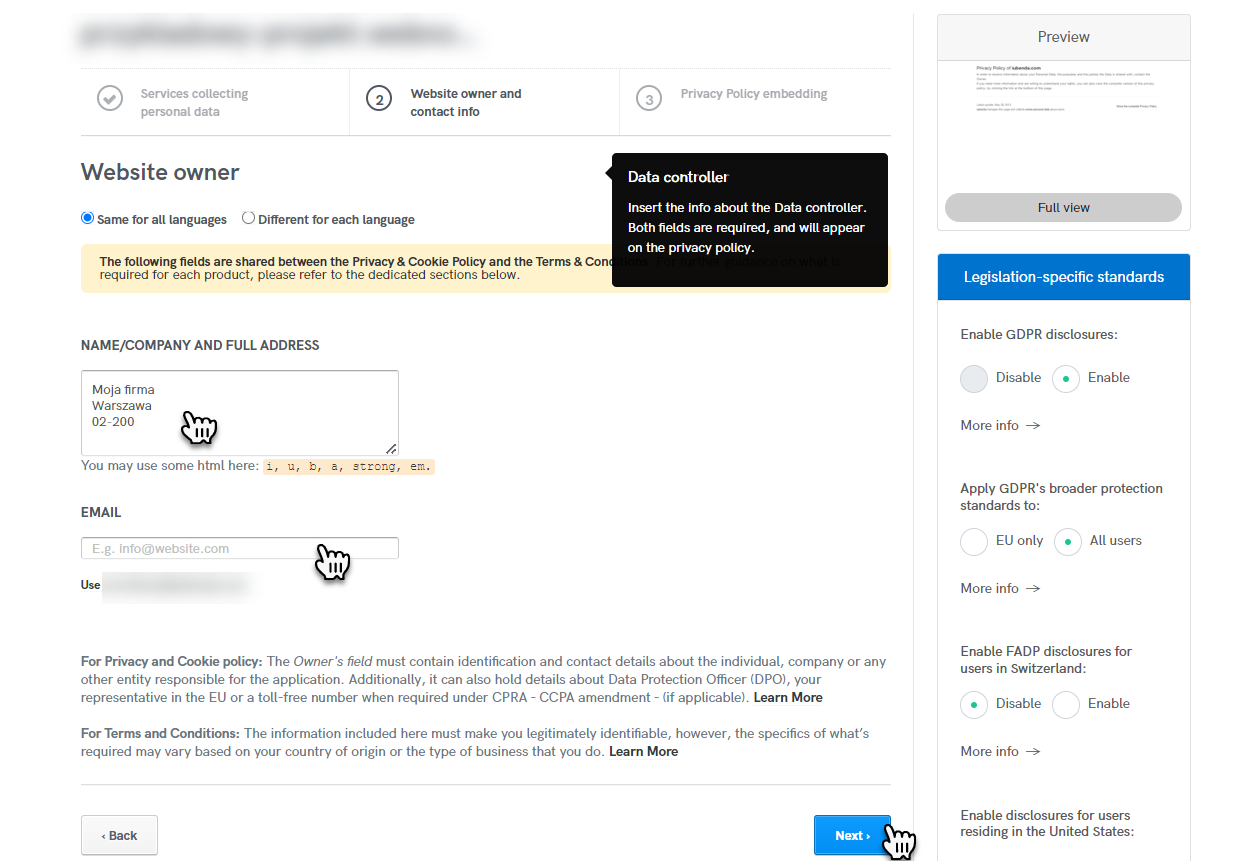1256x861 pixels.
Task: Enable FADP disclosures for Switzerland
Action: [x=1066, y=704]
